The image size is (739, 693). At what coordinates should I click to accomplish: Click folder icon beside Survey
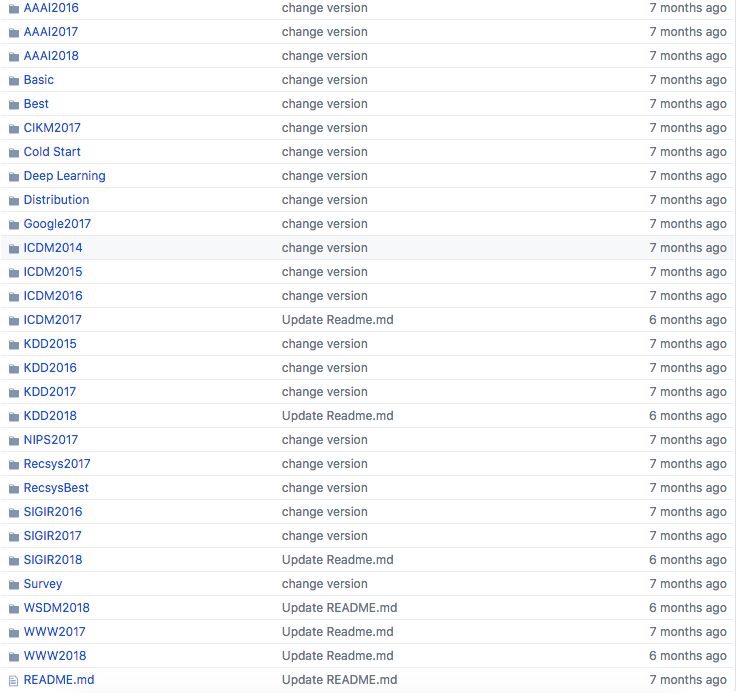[14, 585]
